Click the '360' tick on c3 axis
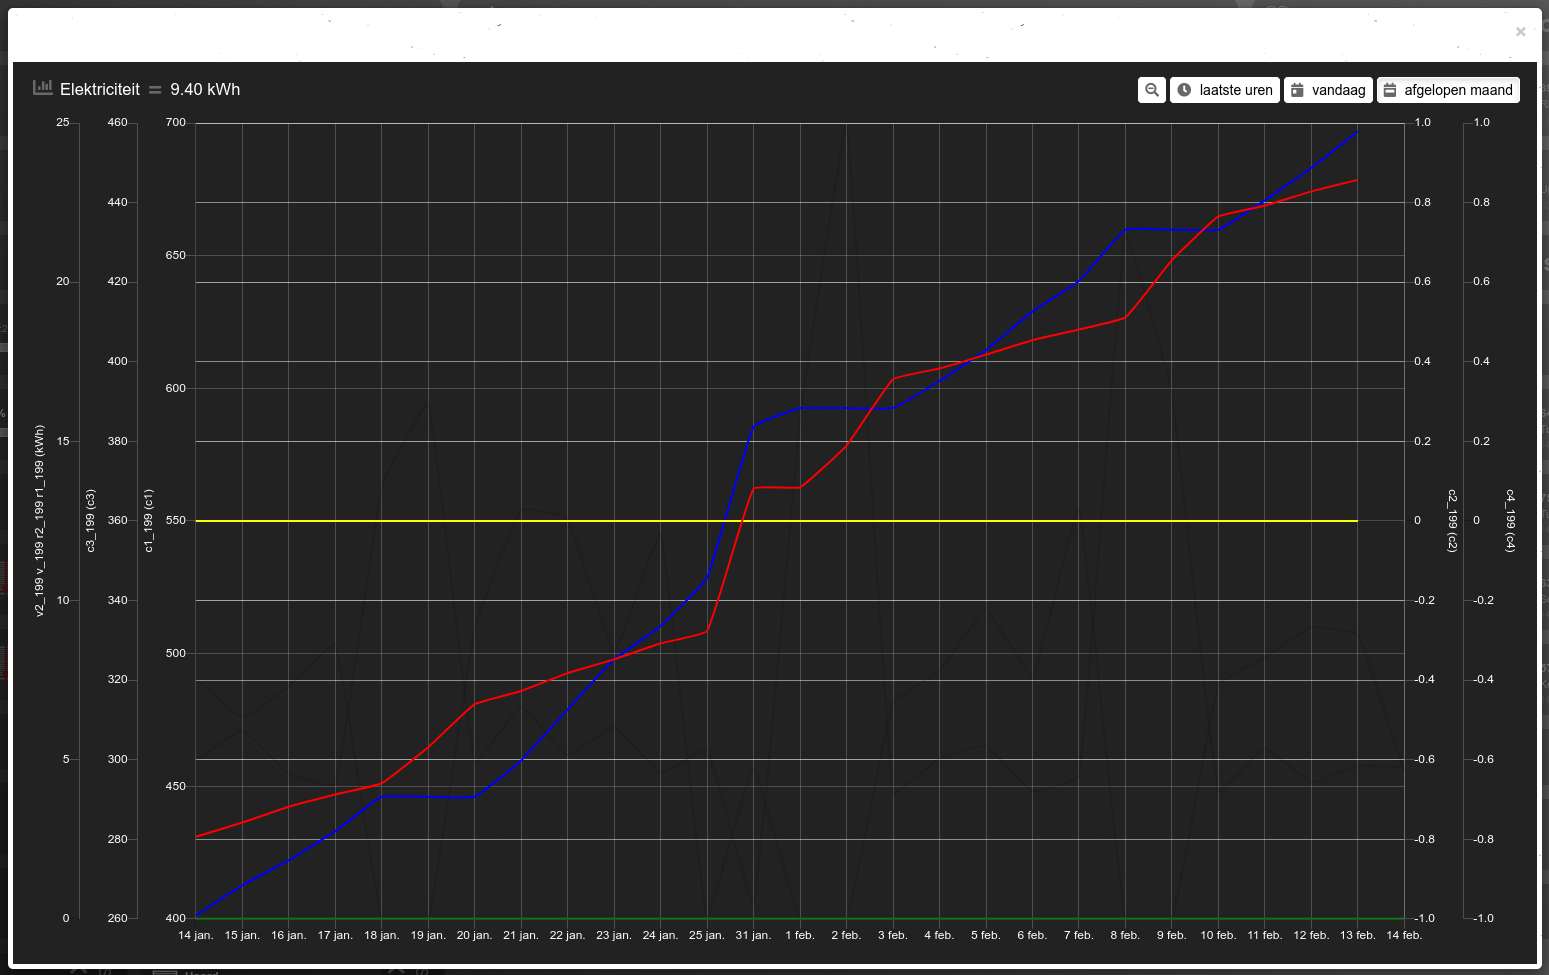Image resolution: width=1549 pixels, height=975 pixels. tap(118, 521)
